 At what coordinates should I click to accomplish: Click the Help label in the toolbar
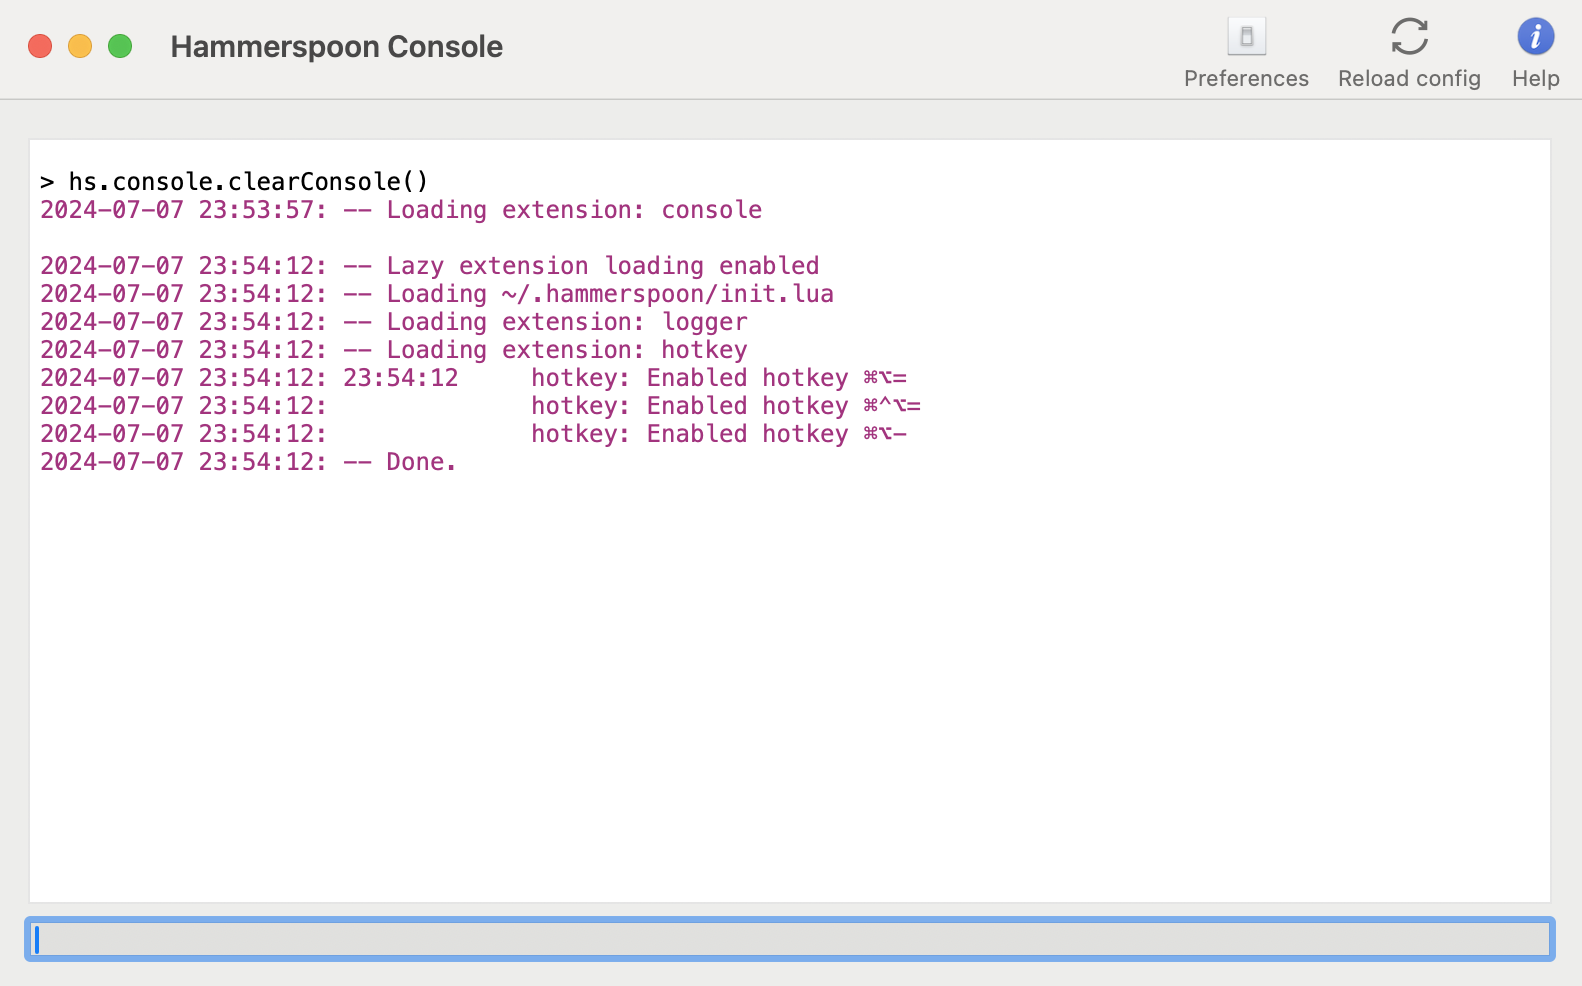[x=1535, y=79]
